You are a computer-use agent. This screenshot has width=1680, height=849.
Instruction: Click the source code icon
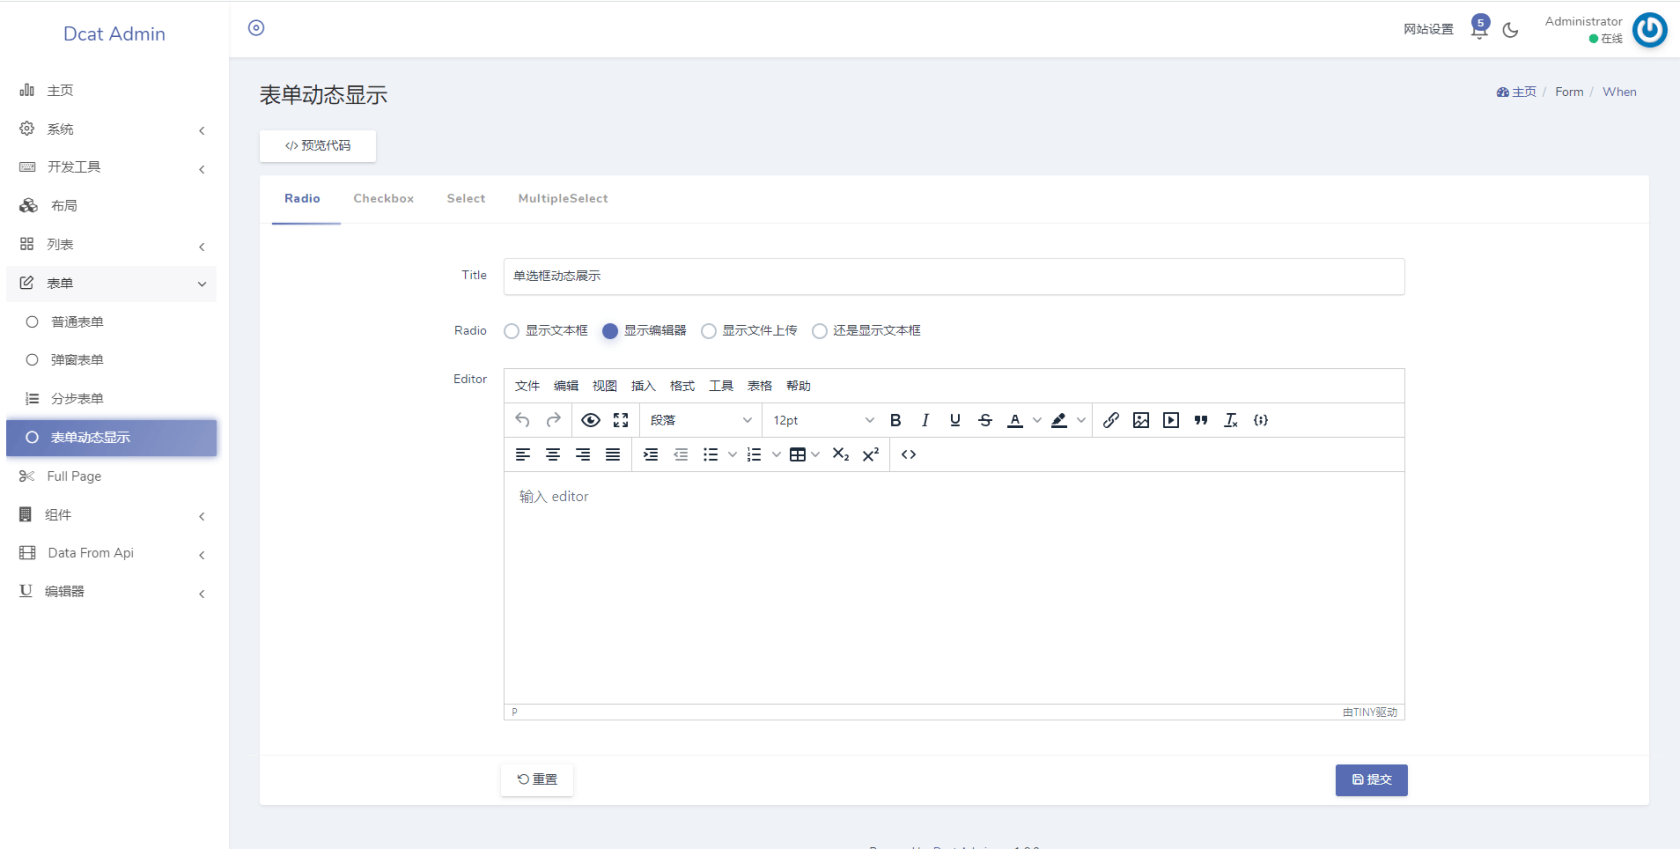pos(908,455)
